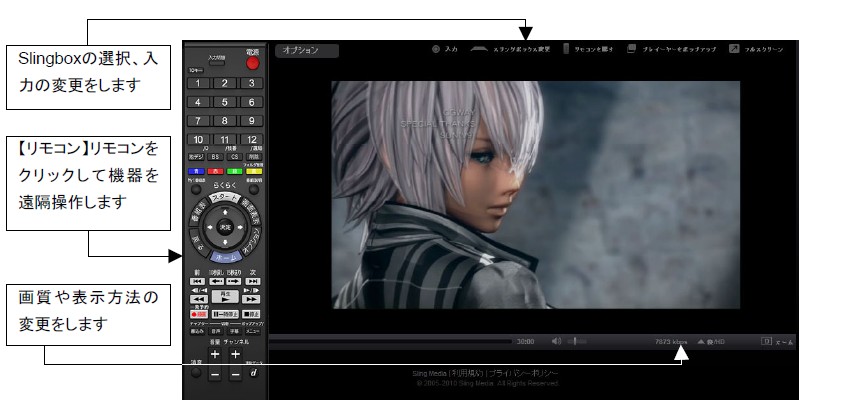Click the red 録画 record button on remote
This screenshot has width=843, height=405.
point(199,314)
